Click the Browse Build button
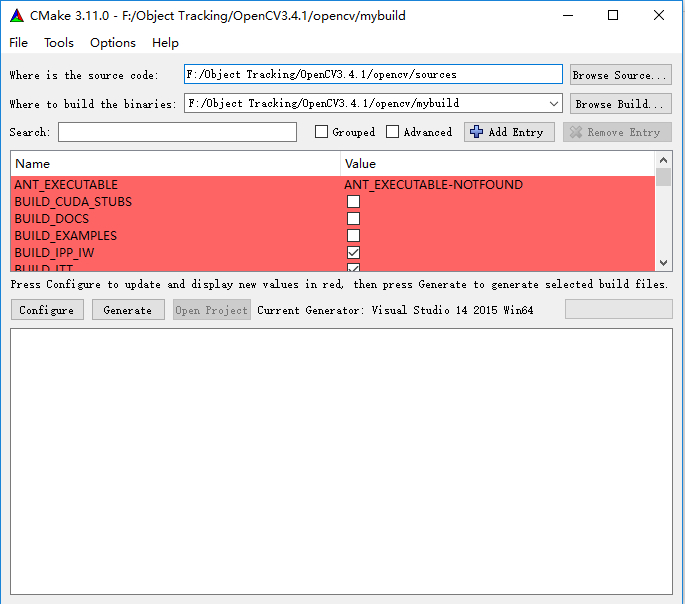Image resolution: width=685 pixels, height=604 pixels. pos(620,104)
